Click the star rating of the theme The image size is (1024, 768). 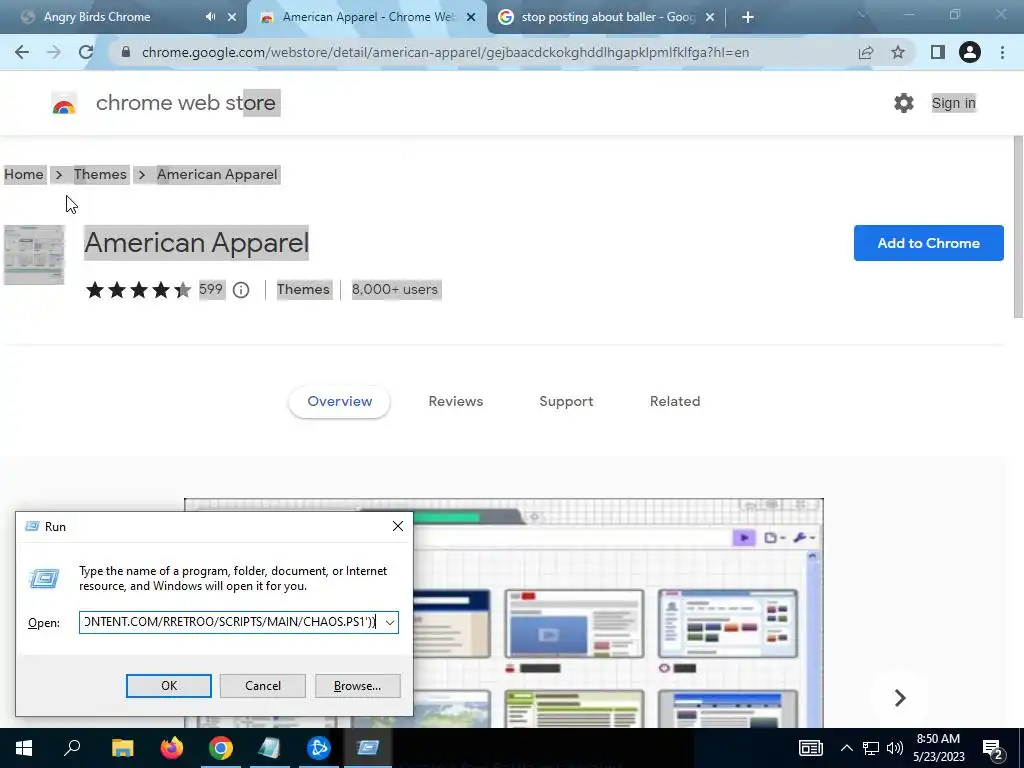(x=138, y=290)
